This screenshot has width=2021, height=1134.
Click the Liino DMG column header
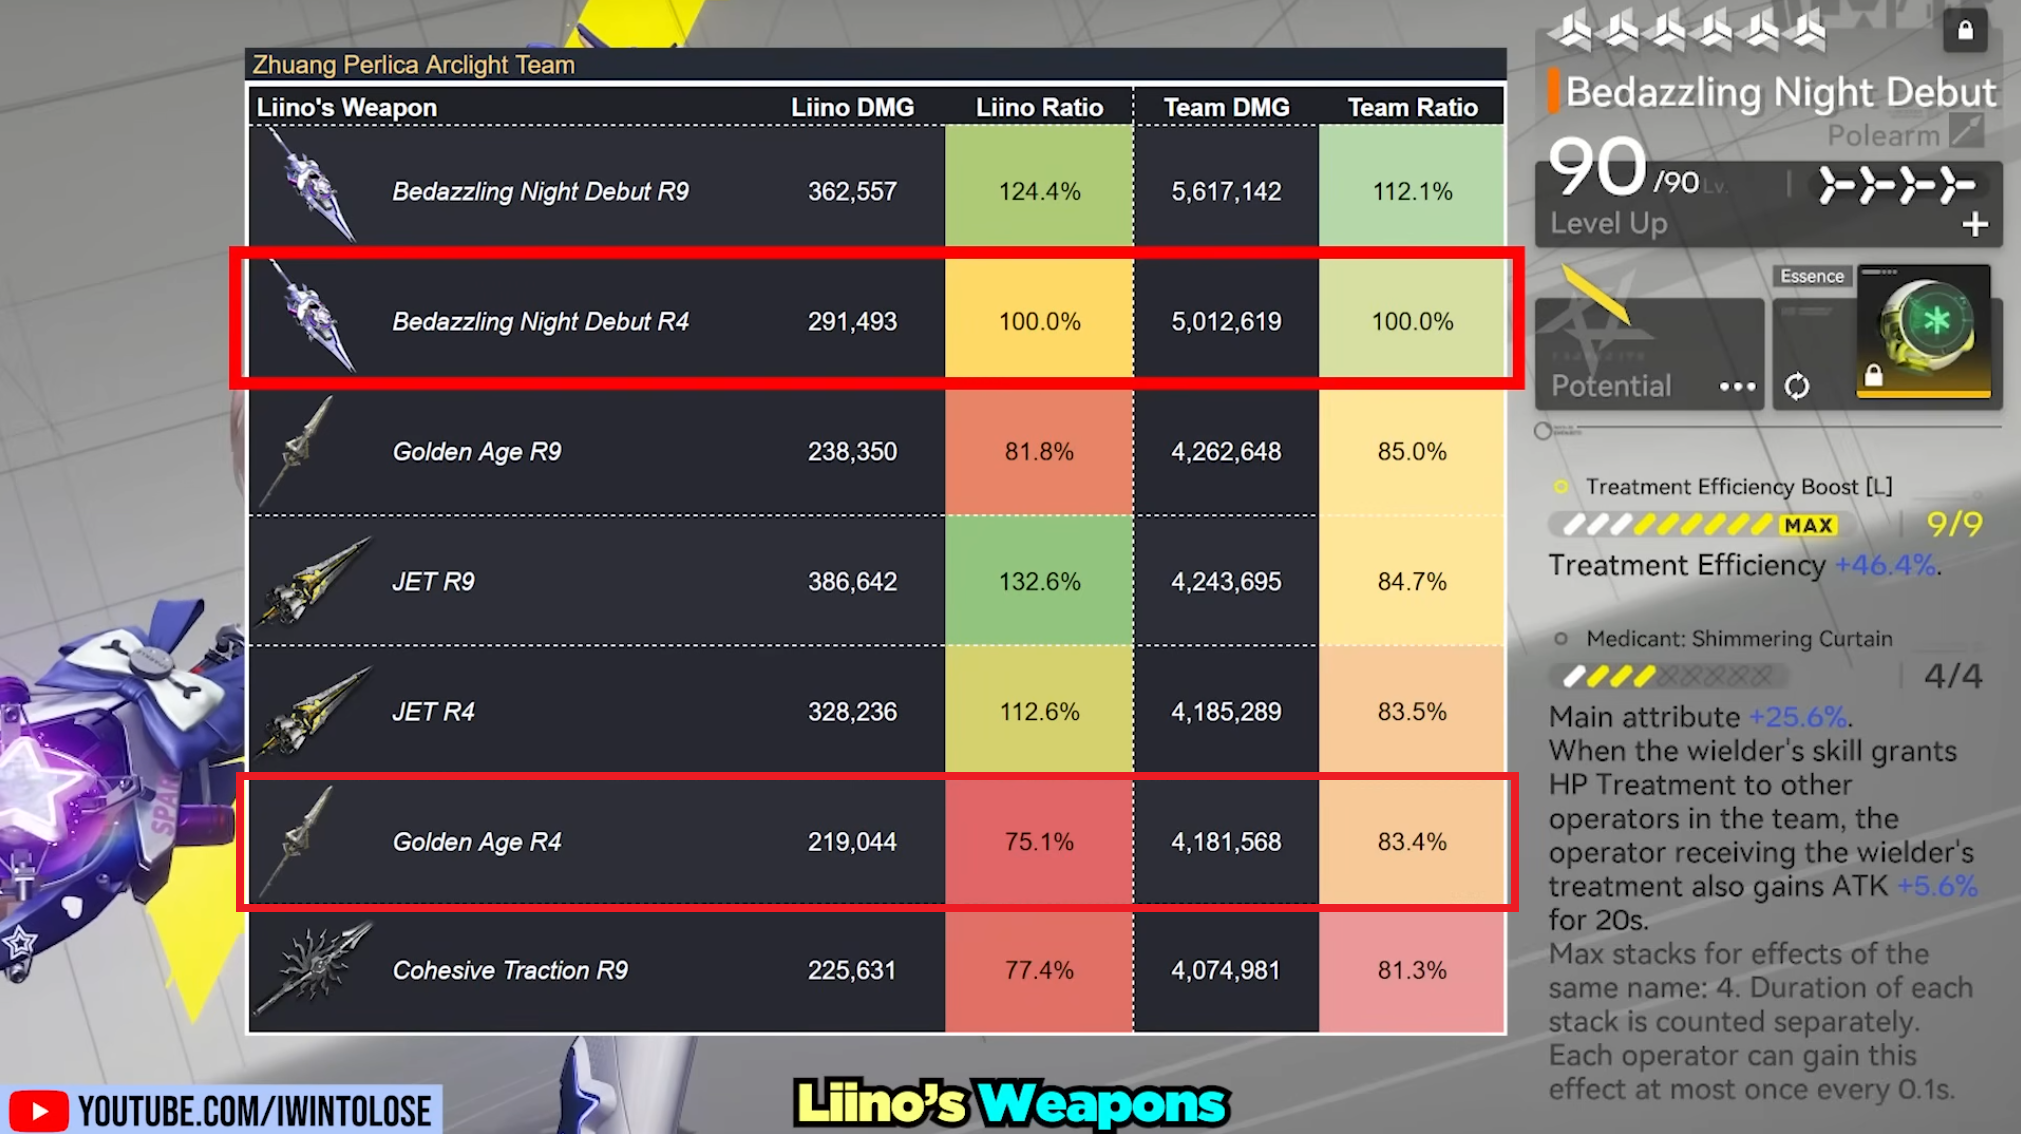coord(852,107)
